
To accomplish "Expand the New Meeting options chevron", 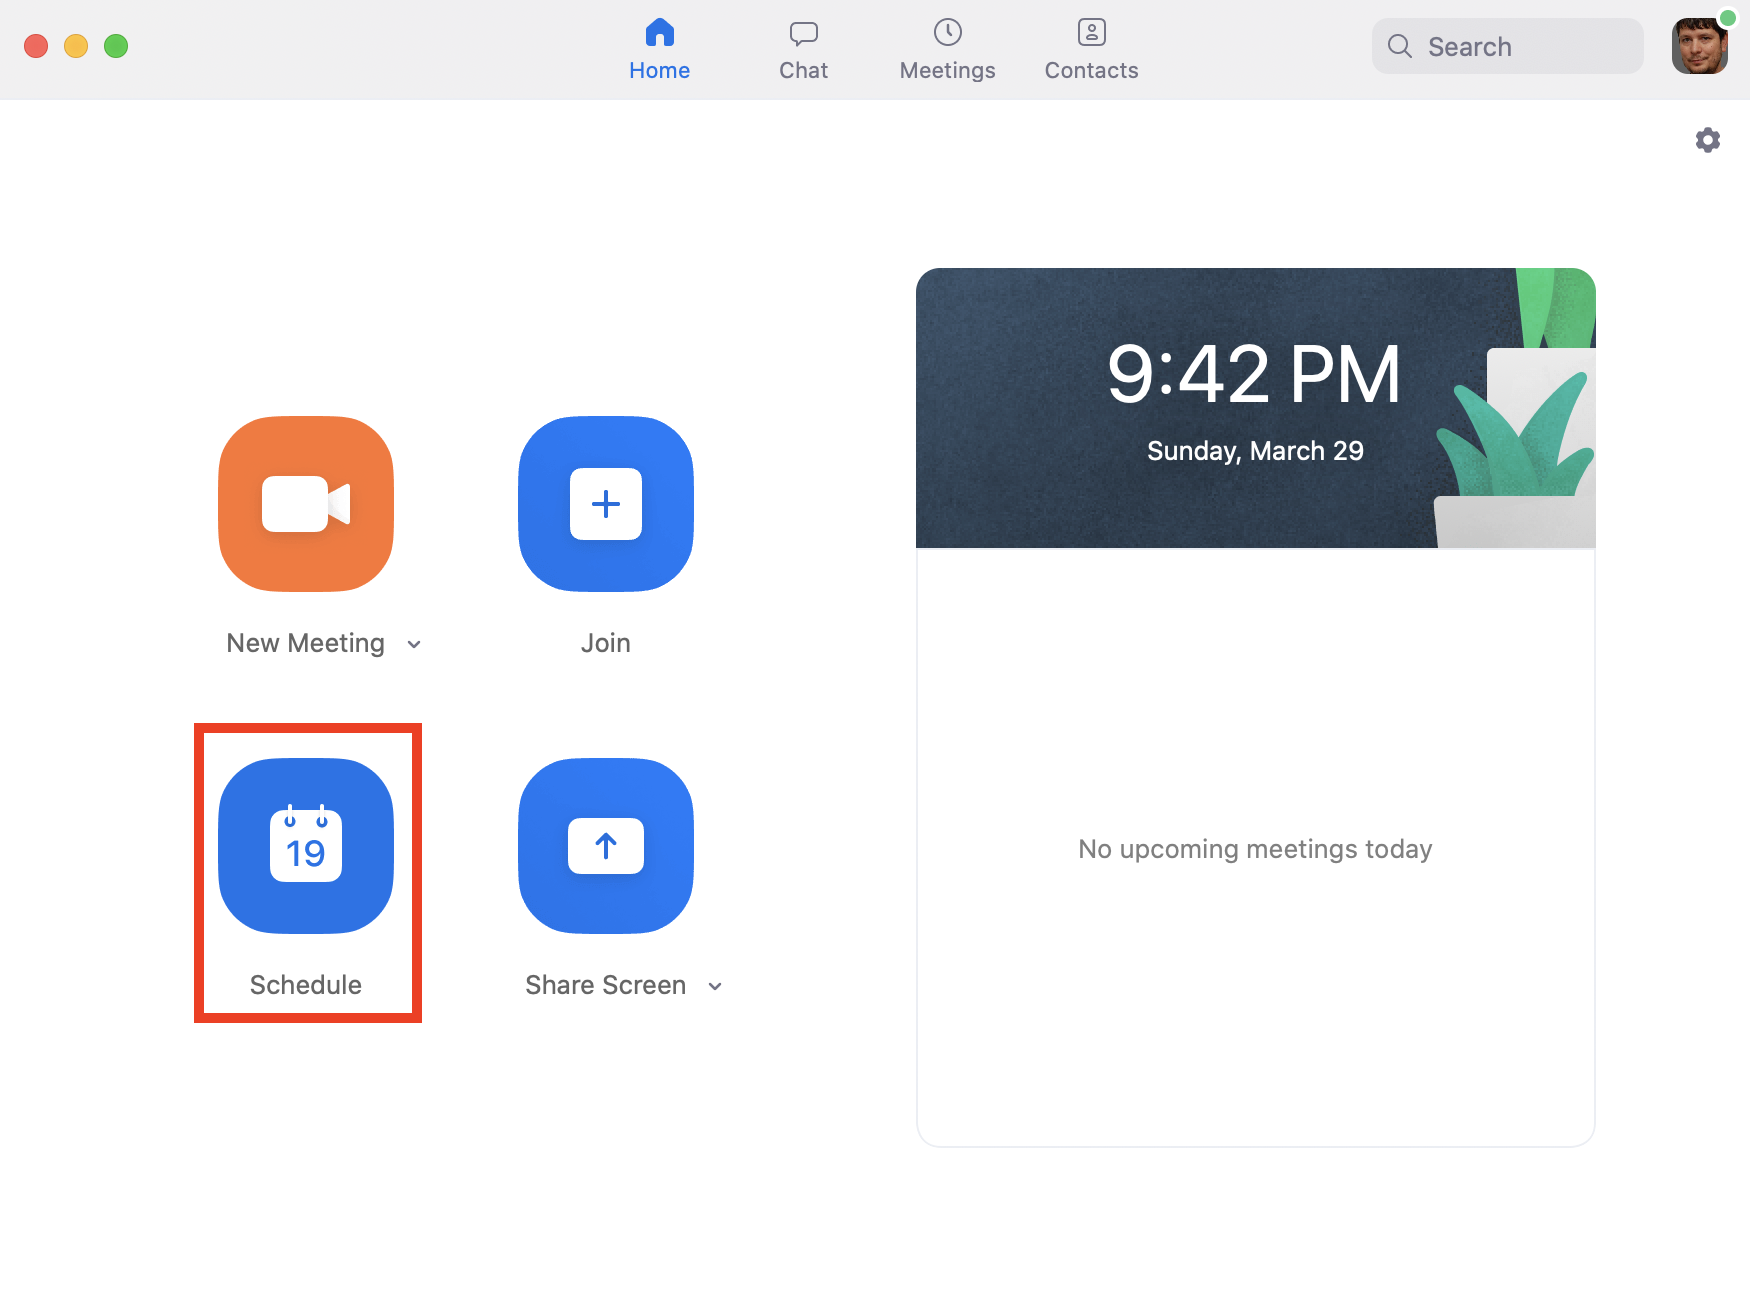I will tap(414, 644).
